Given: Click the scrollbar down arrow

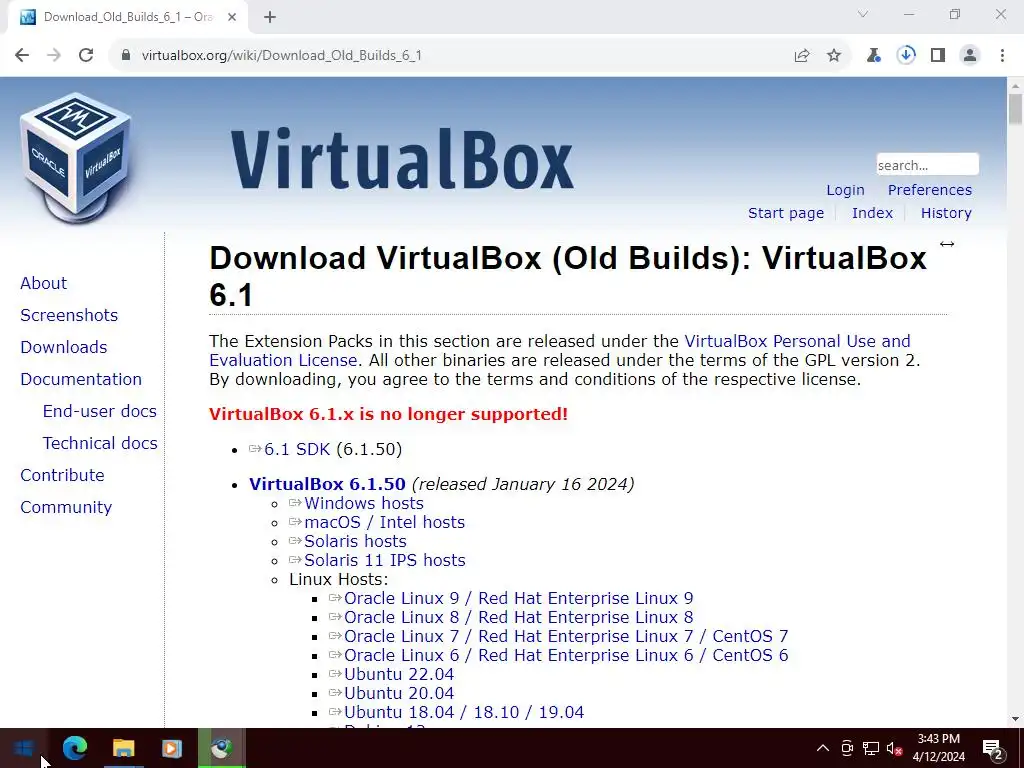Looking at the screenshot, I should click(1015, 719).
